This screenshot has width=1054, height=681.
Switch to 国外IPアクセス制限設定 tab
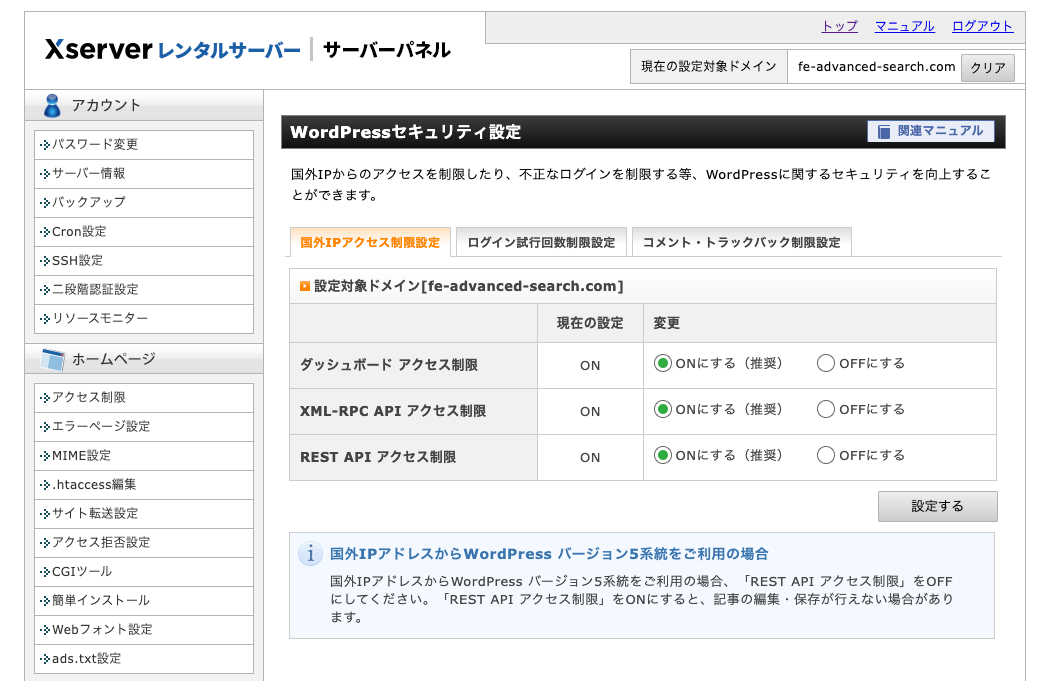point(370,242)
